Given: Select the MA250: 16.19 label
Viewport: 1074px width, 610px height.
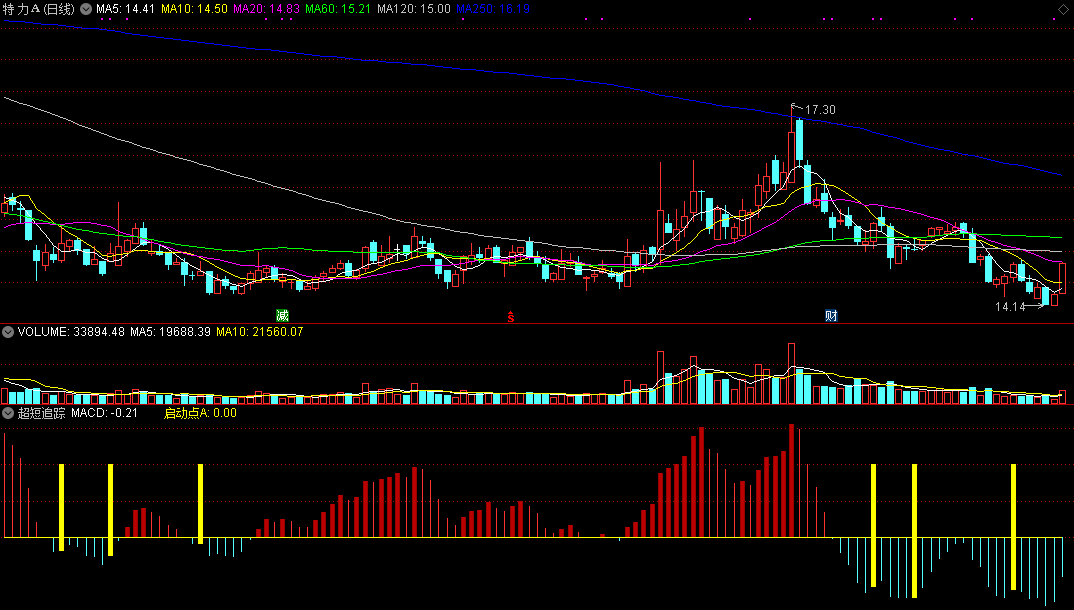Looking at the screenshot, I should (x=493, y=9).
